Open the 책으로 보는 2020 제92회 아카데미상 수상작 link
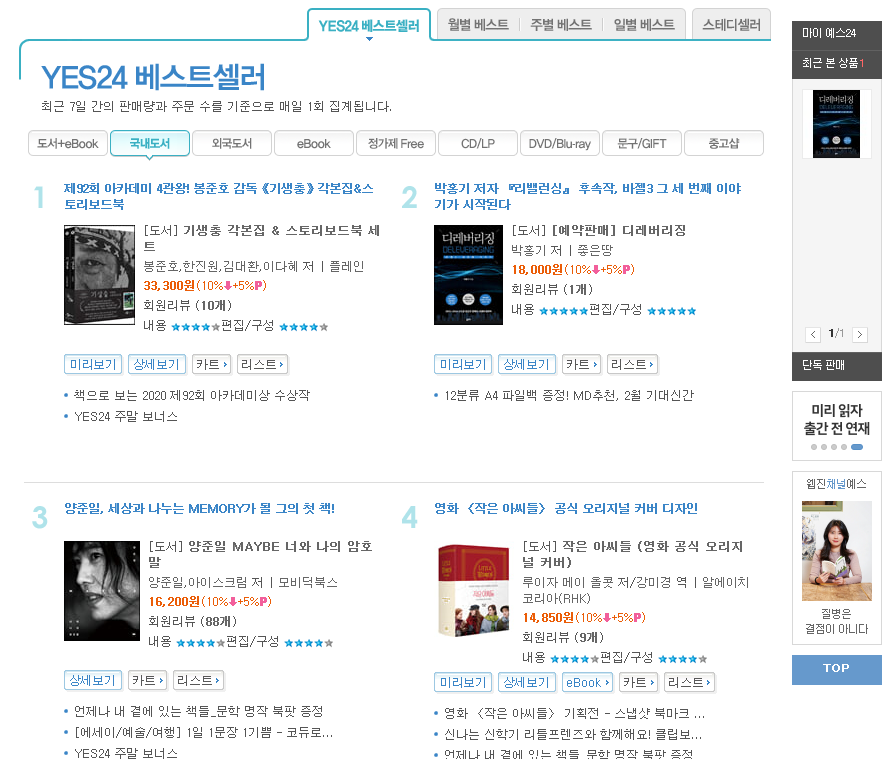The image size is (892, 759). pos(192,395)
